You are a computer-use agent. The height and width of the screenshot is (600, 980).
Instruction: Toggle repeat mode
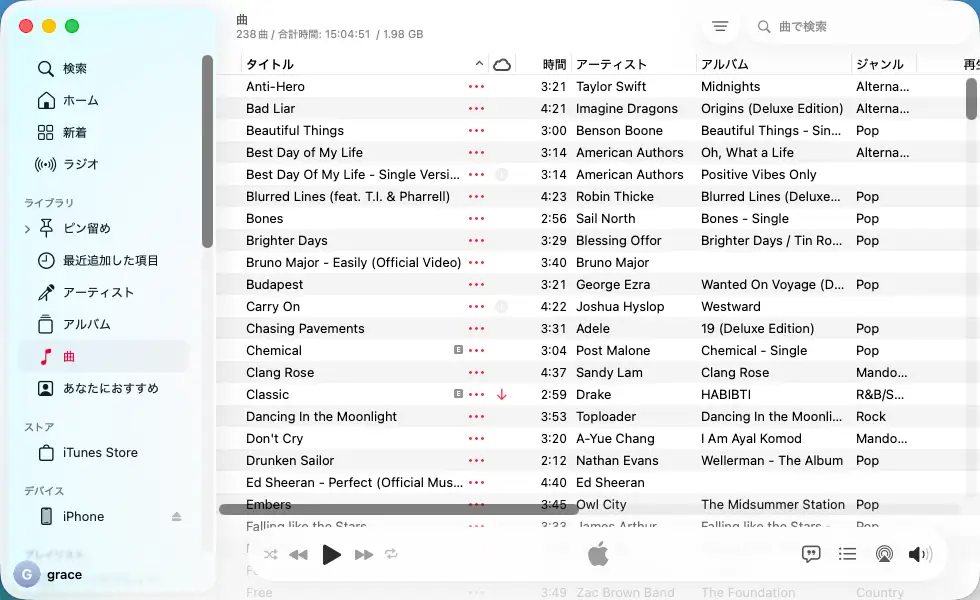(x=391, y=554)
